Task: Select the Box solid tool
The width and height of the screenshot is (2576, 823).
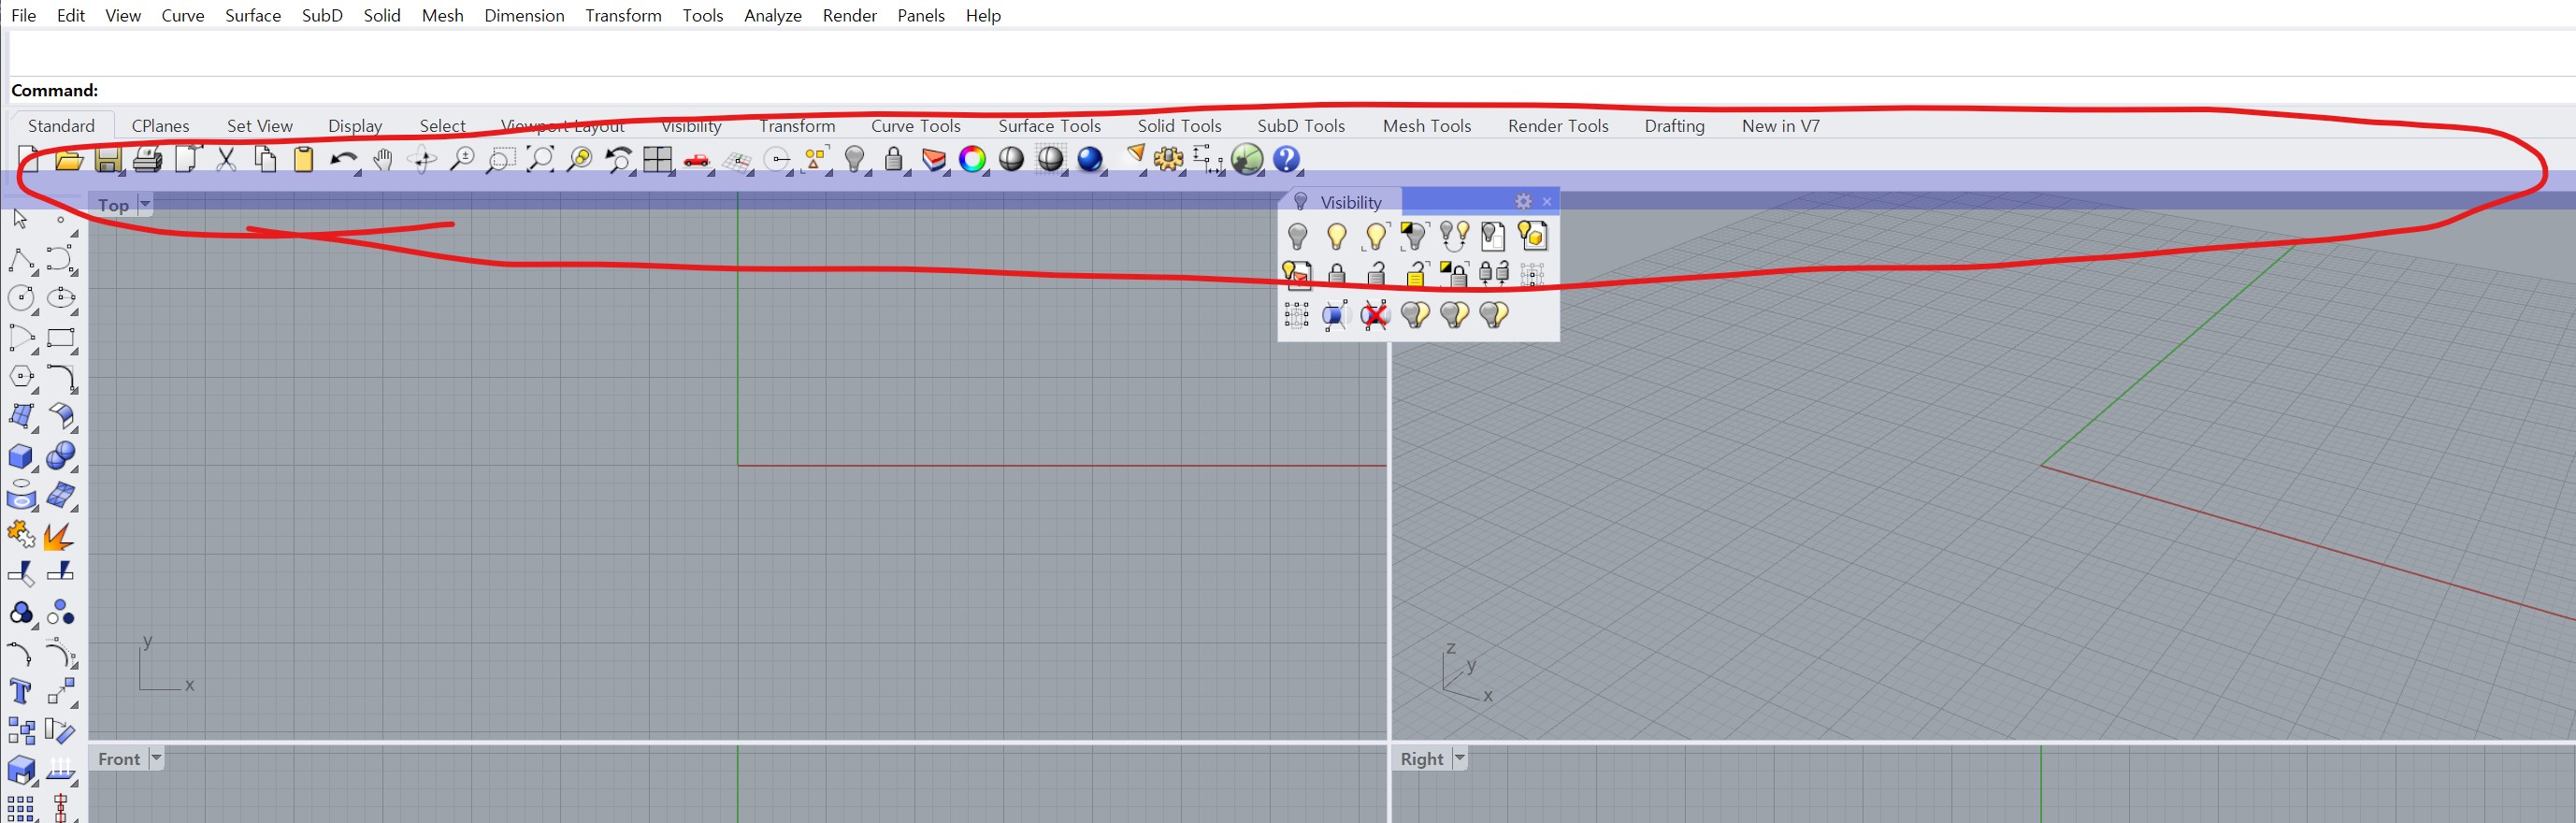Action: click(x=20, y=457)
